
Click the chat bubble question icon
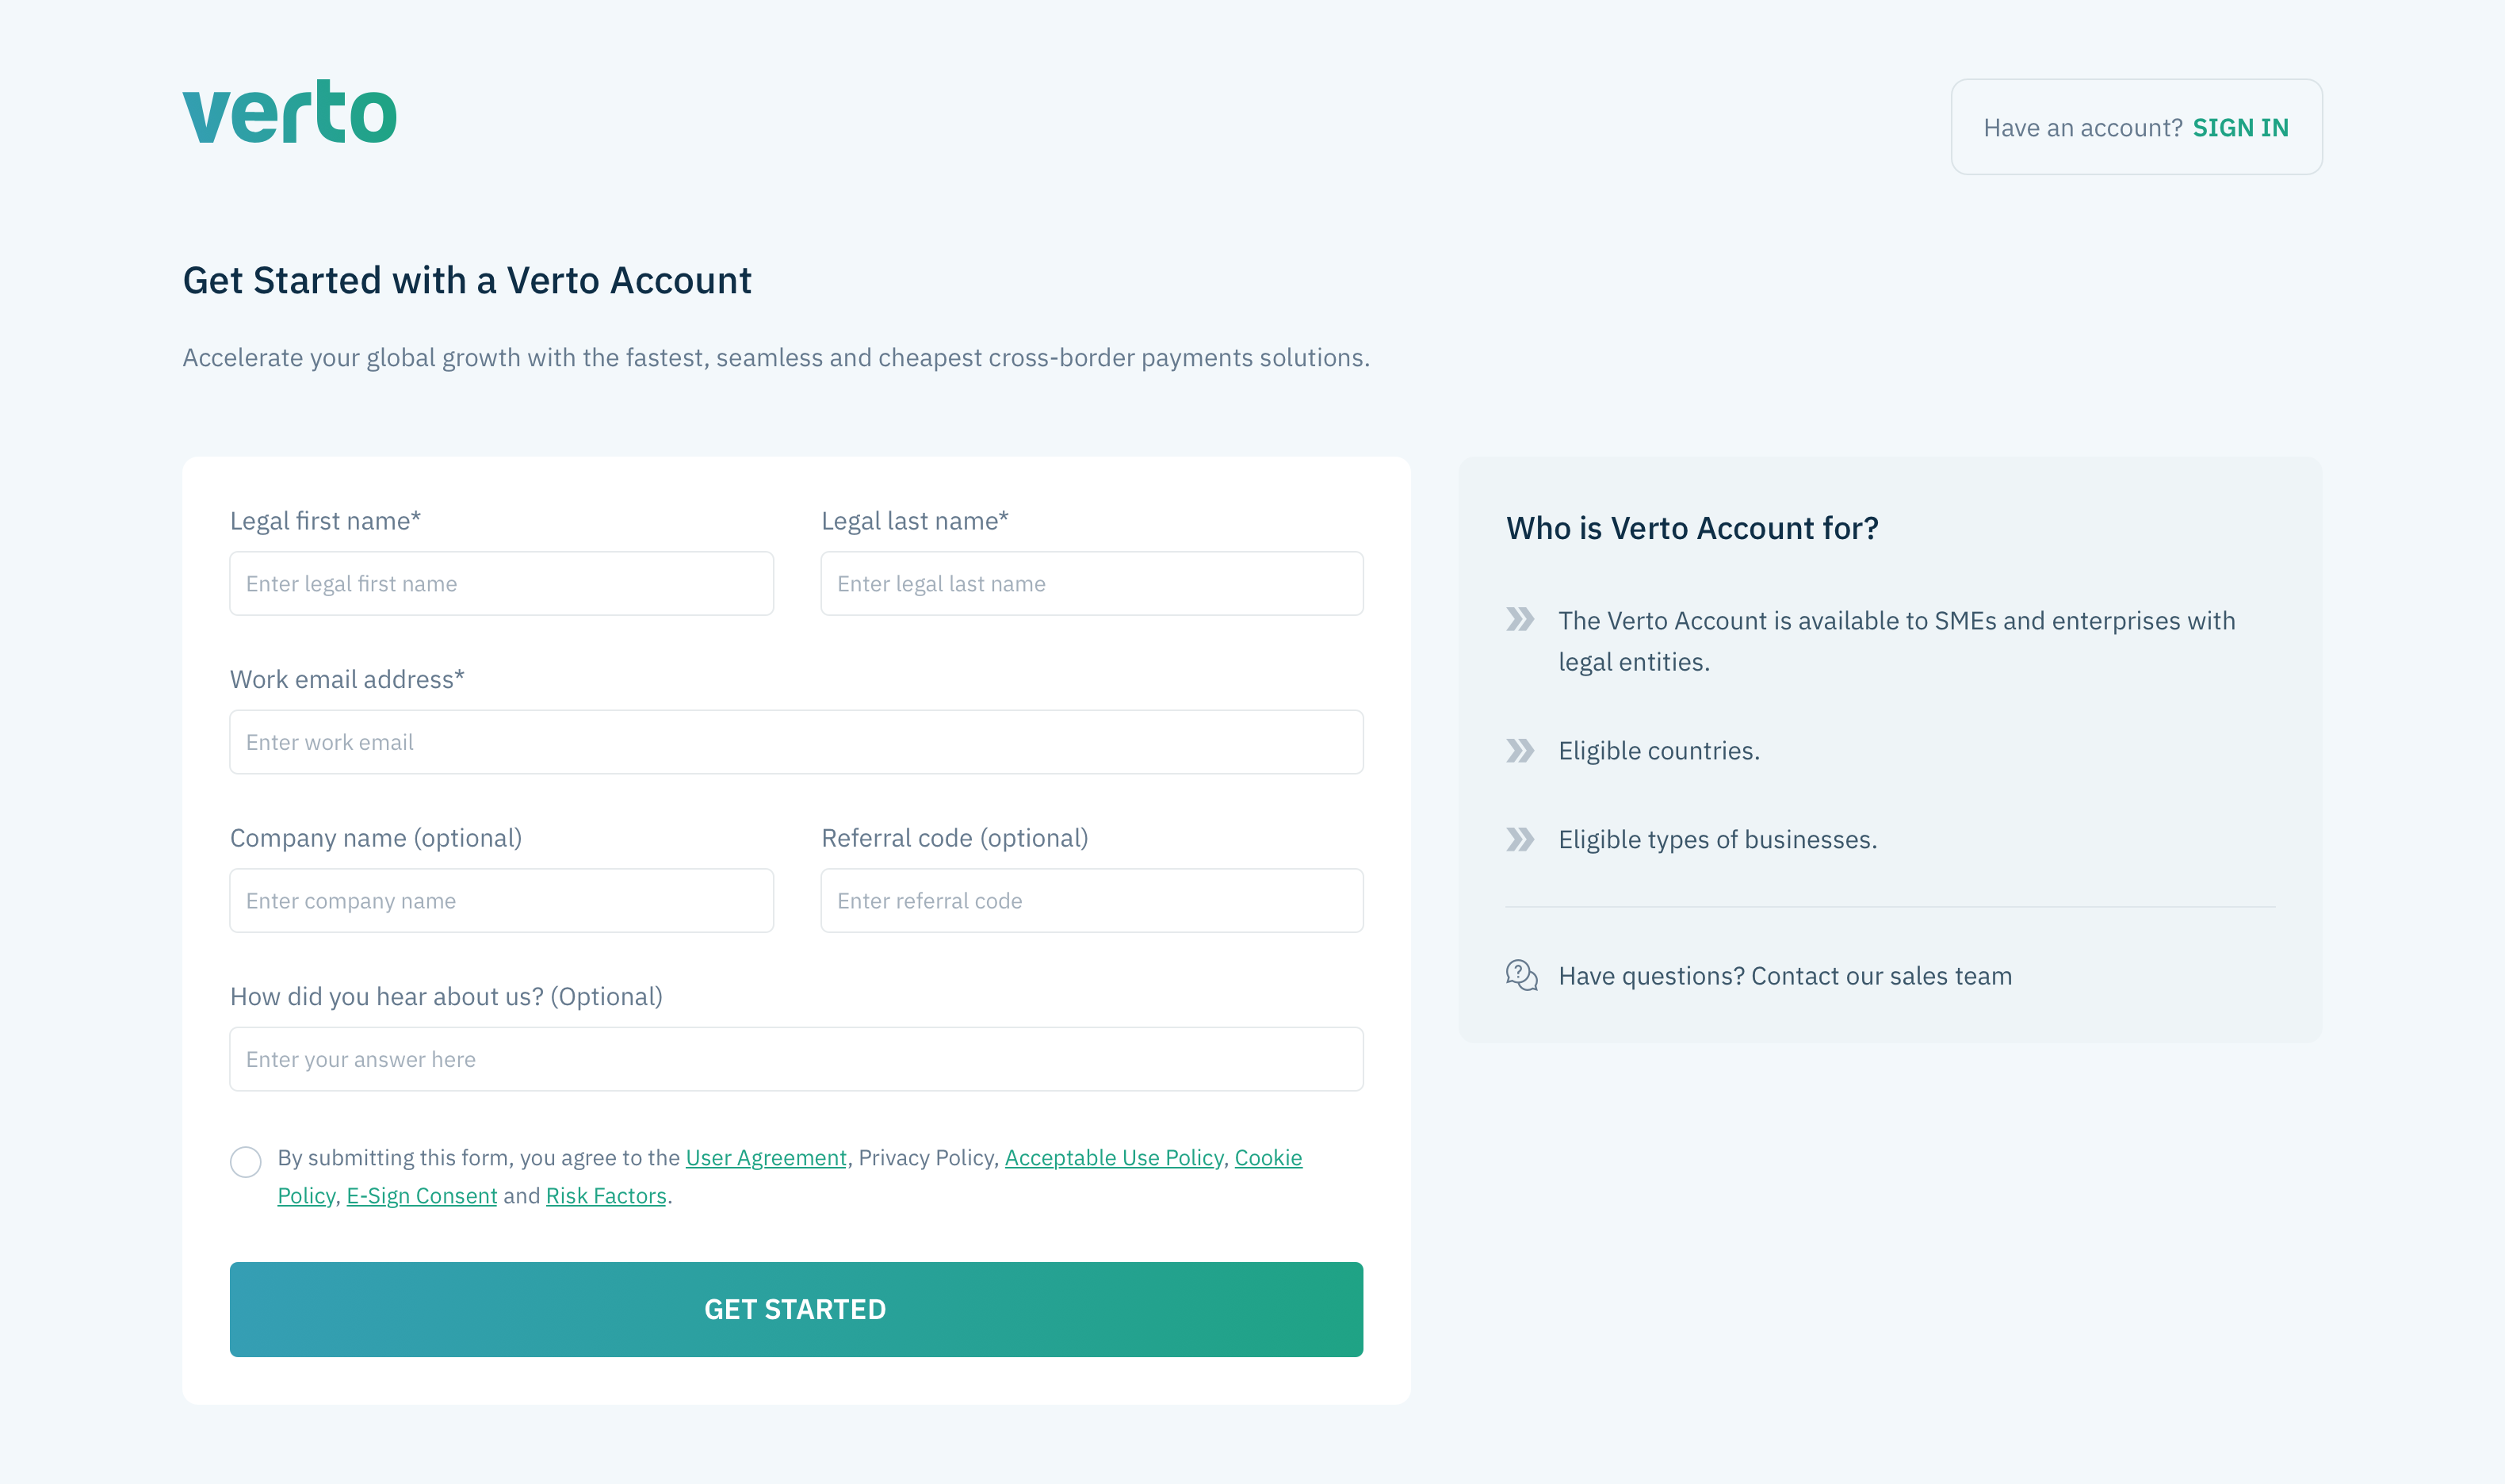point(1521,975)
